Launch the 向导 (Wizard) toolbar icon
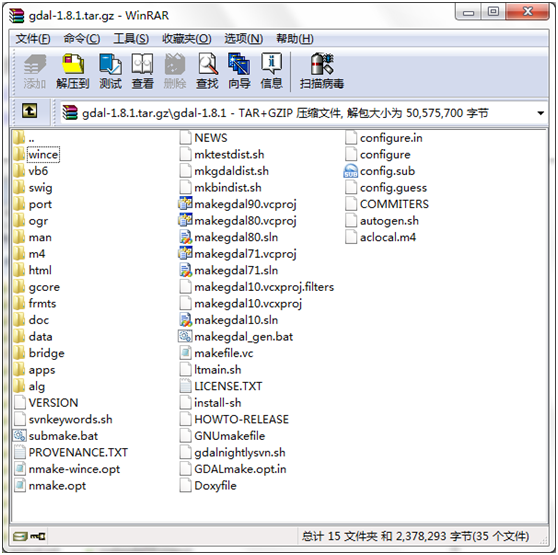This screenshot has height=555, width=558. point(239,71)
